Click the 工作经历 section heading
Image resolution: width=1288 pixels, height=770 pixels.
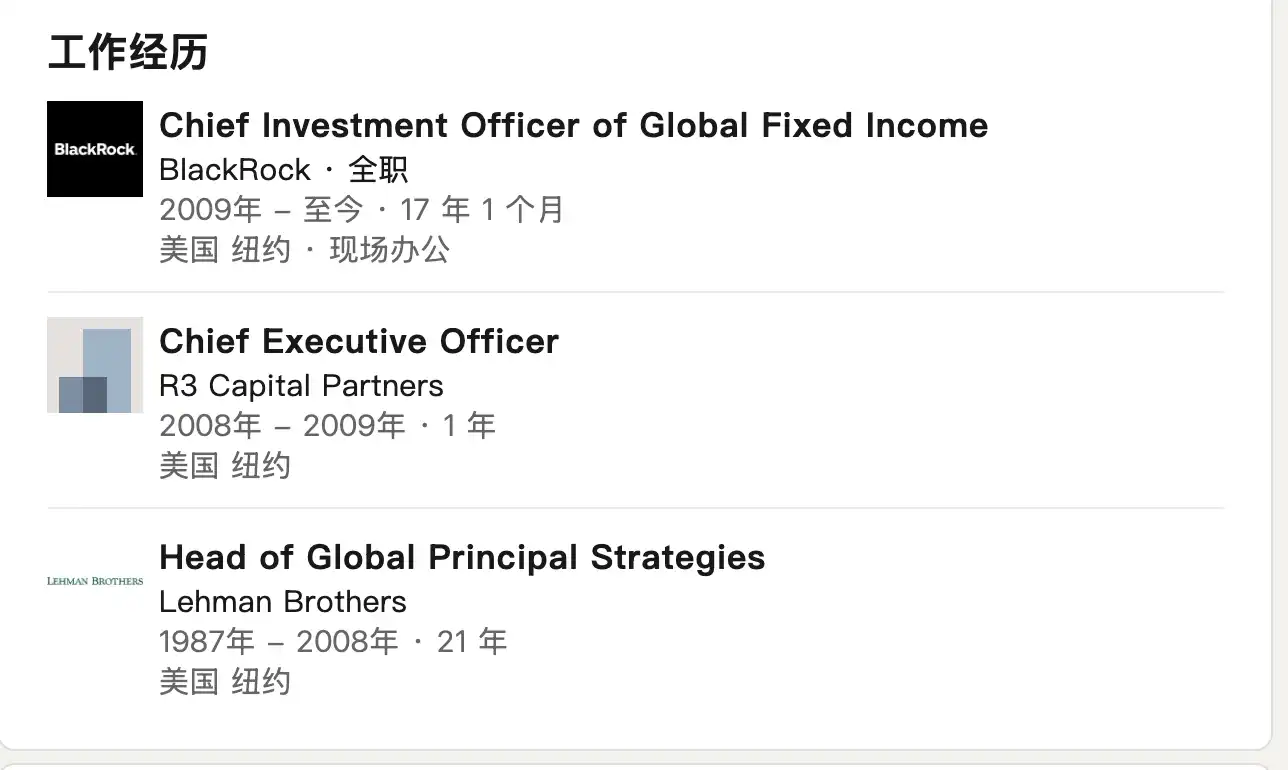pos(128,53)
